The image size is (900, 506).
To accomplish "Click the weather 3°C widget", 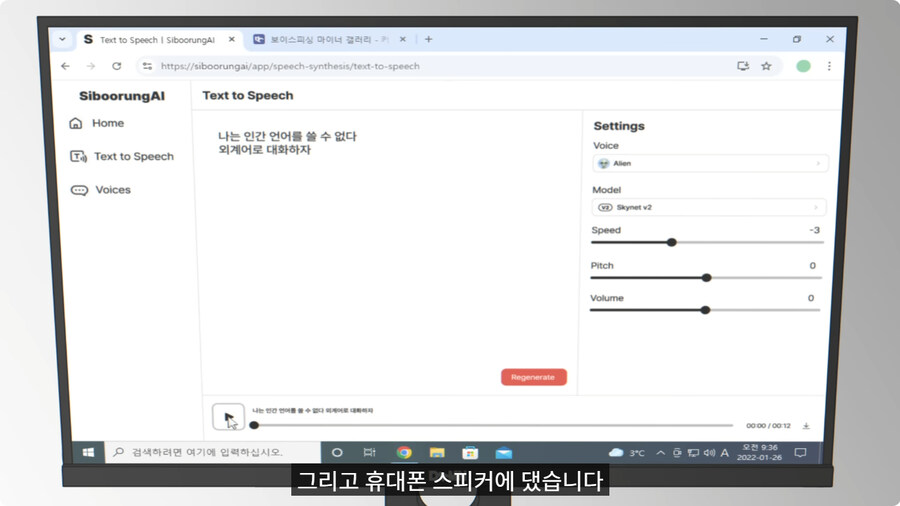I will pyautogui.click(x=626, y=453).
